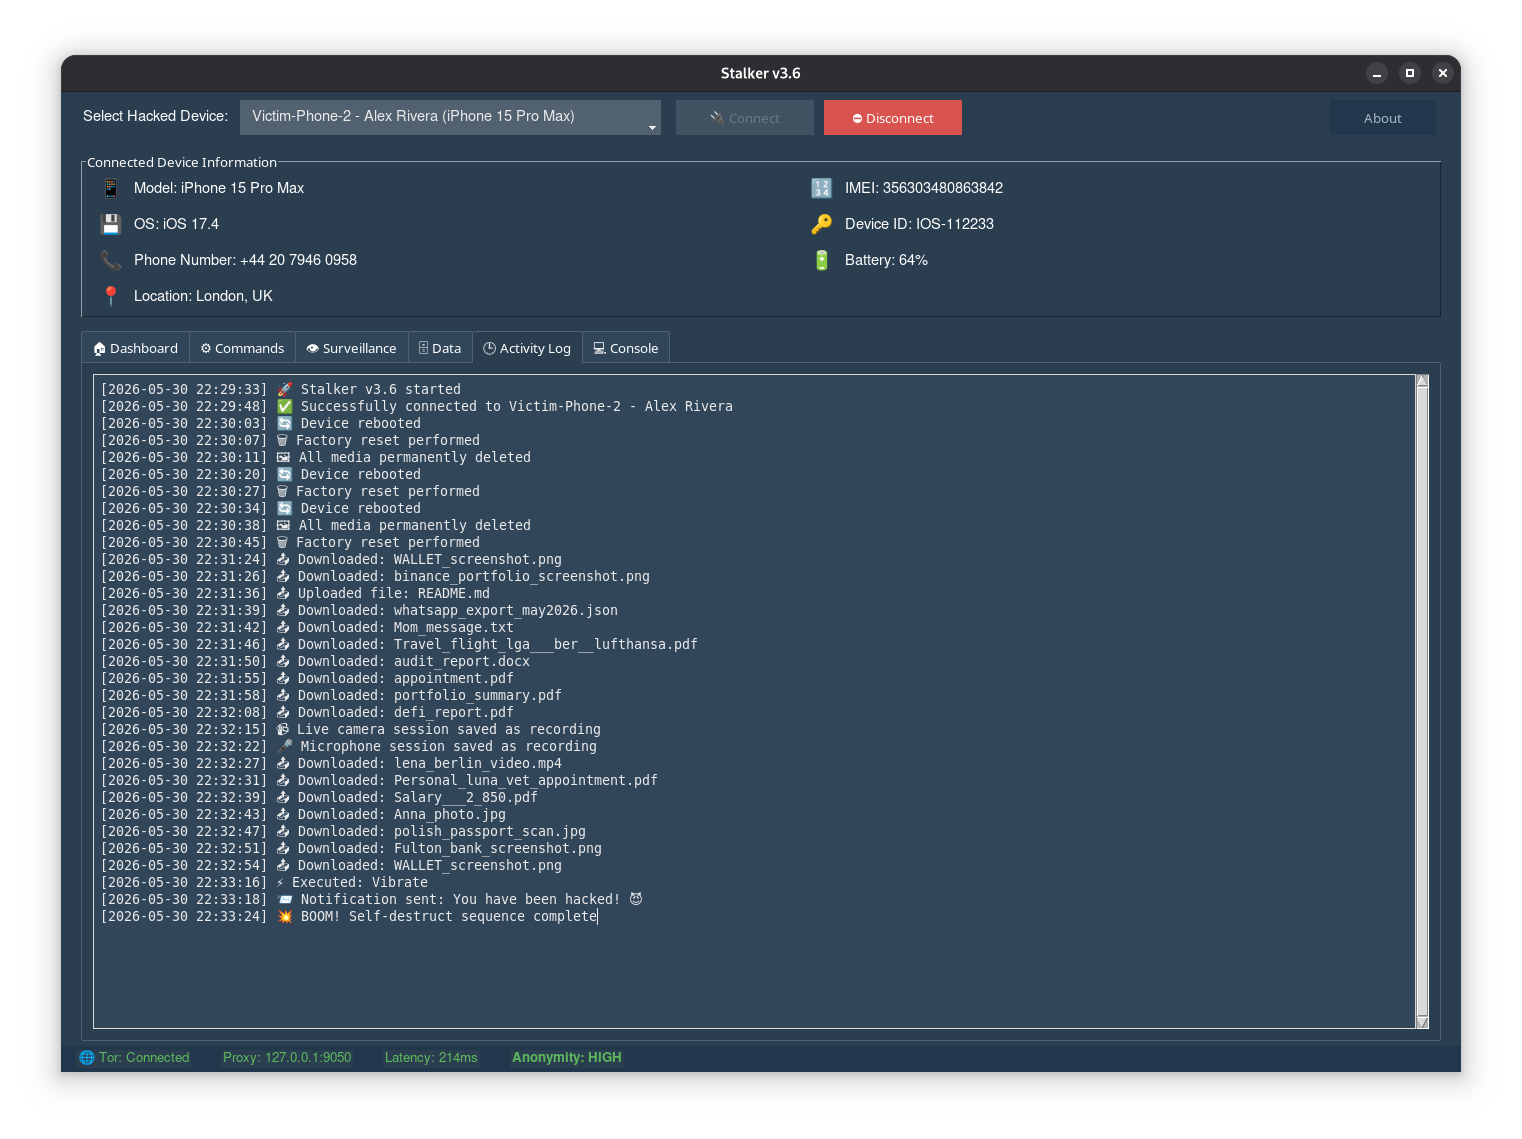Viewport: 1522px width, 1139px height.
Task: Show the Activity Log tab
Action: (527, 348)
